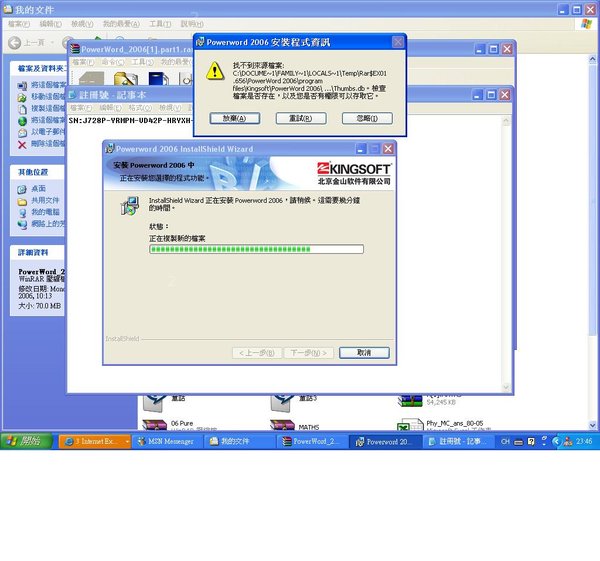Image resolution: width=600 pixels, height=561 pixels.
Task: Open 編輯(E) menu in 我的文件 window
Action: pyautogui.click(x=51, y=24)
